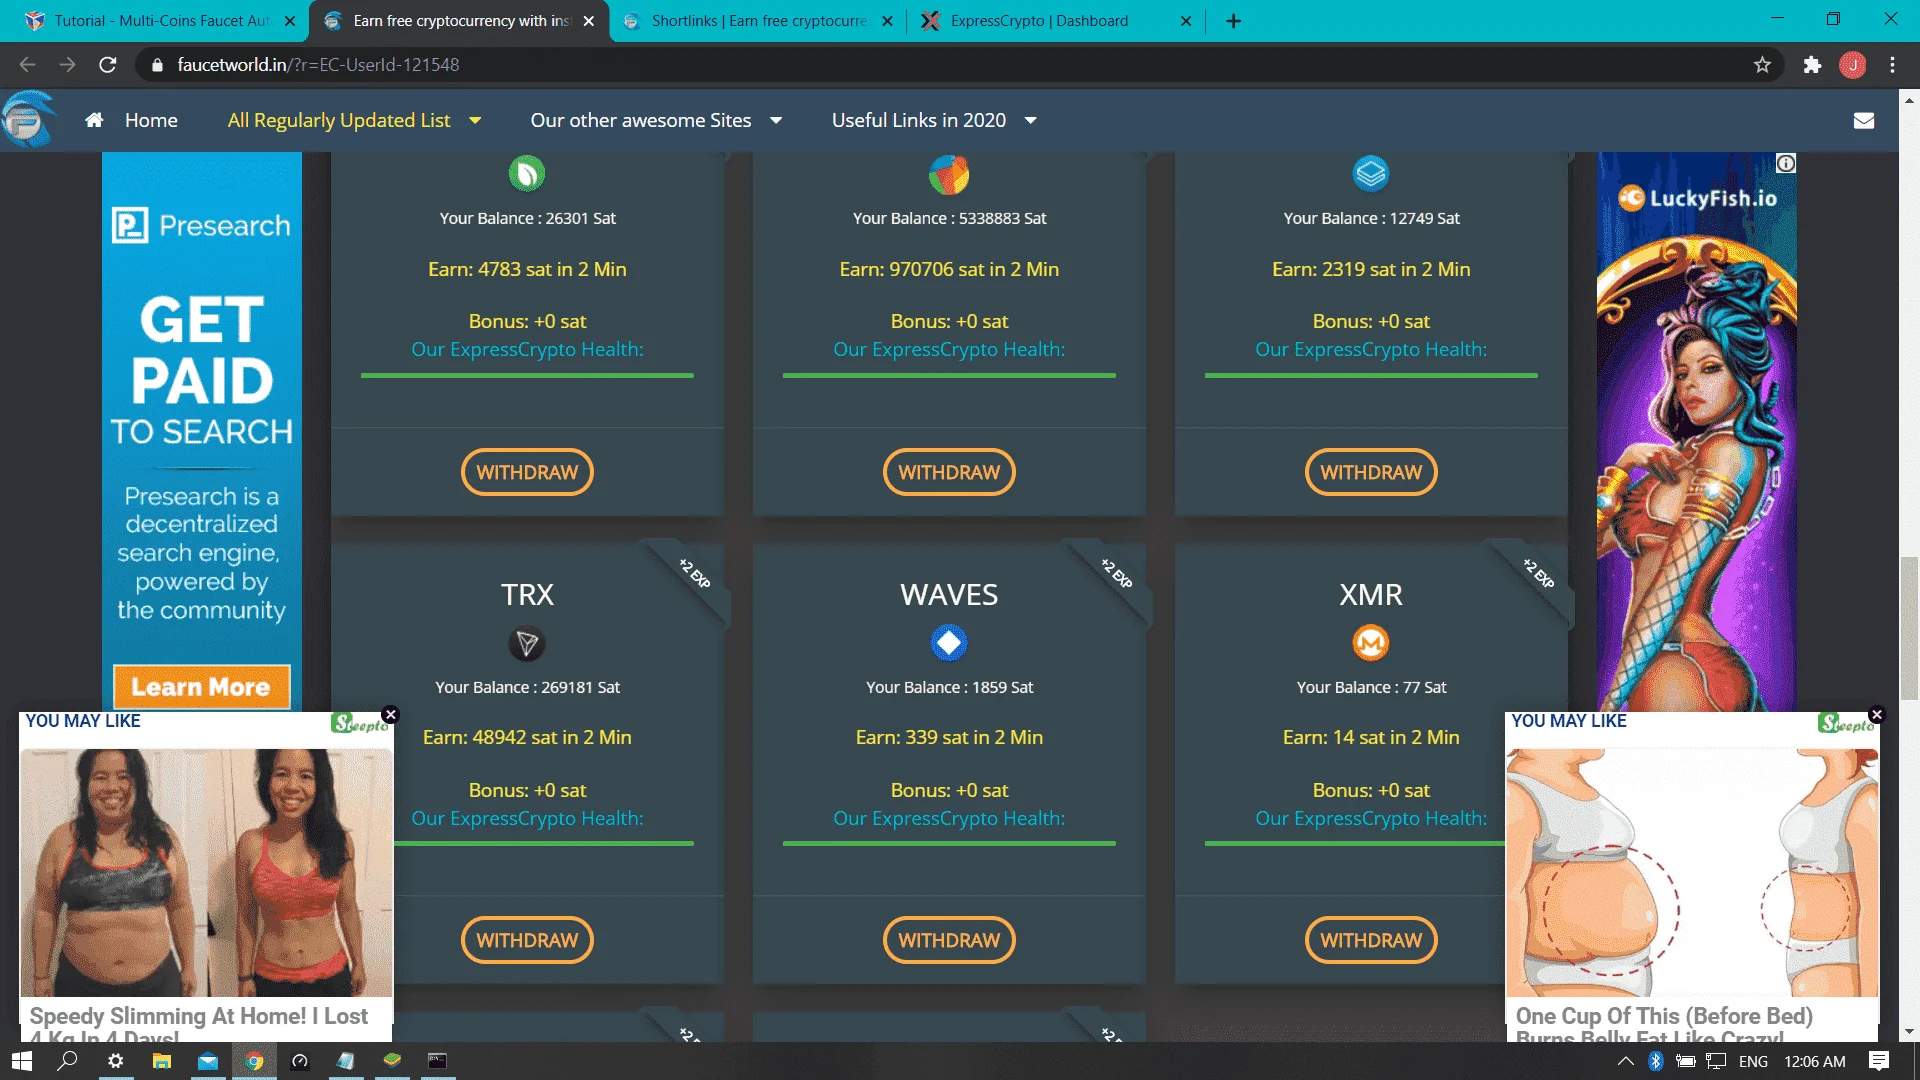The image size is (1920, 1080).
Task: Open a new browser tab
Action: [x=1233, y=21]
